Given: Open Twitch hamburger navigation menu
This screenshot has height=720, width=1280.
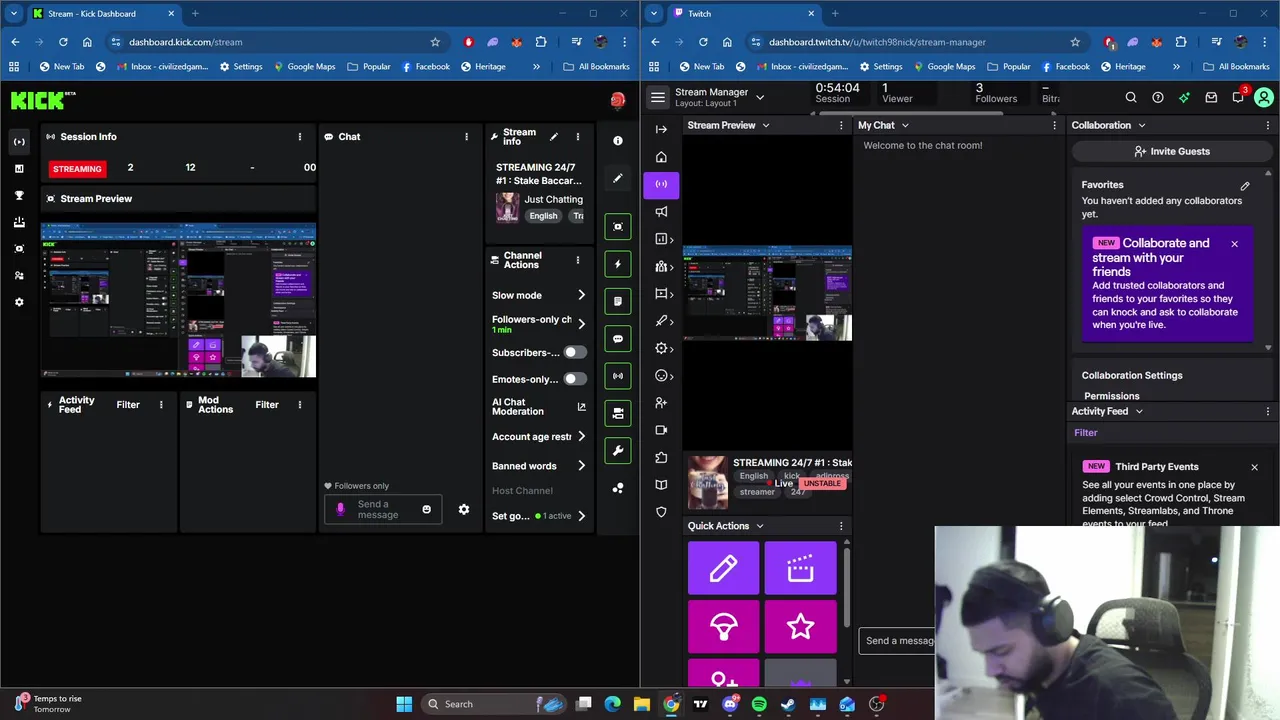Looking at the screenshot, I should 657,97.
